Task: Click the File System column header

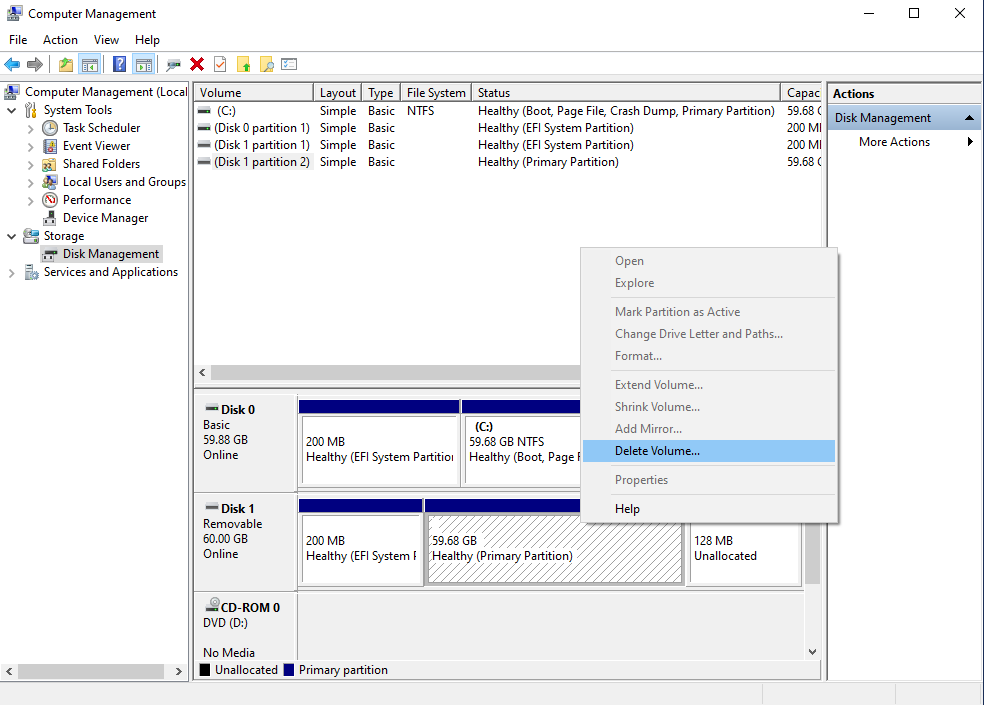Action: tap(436, 93)
